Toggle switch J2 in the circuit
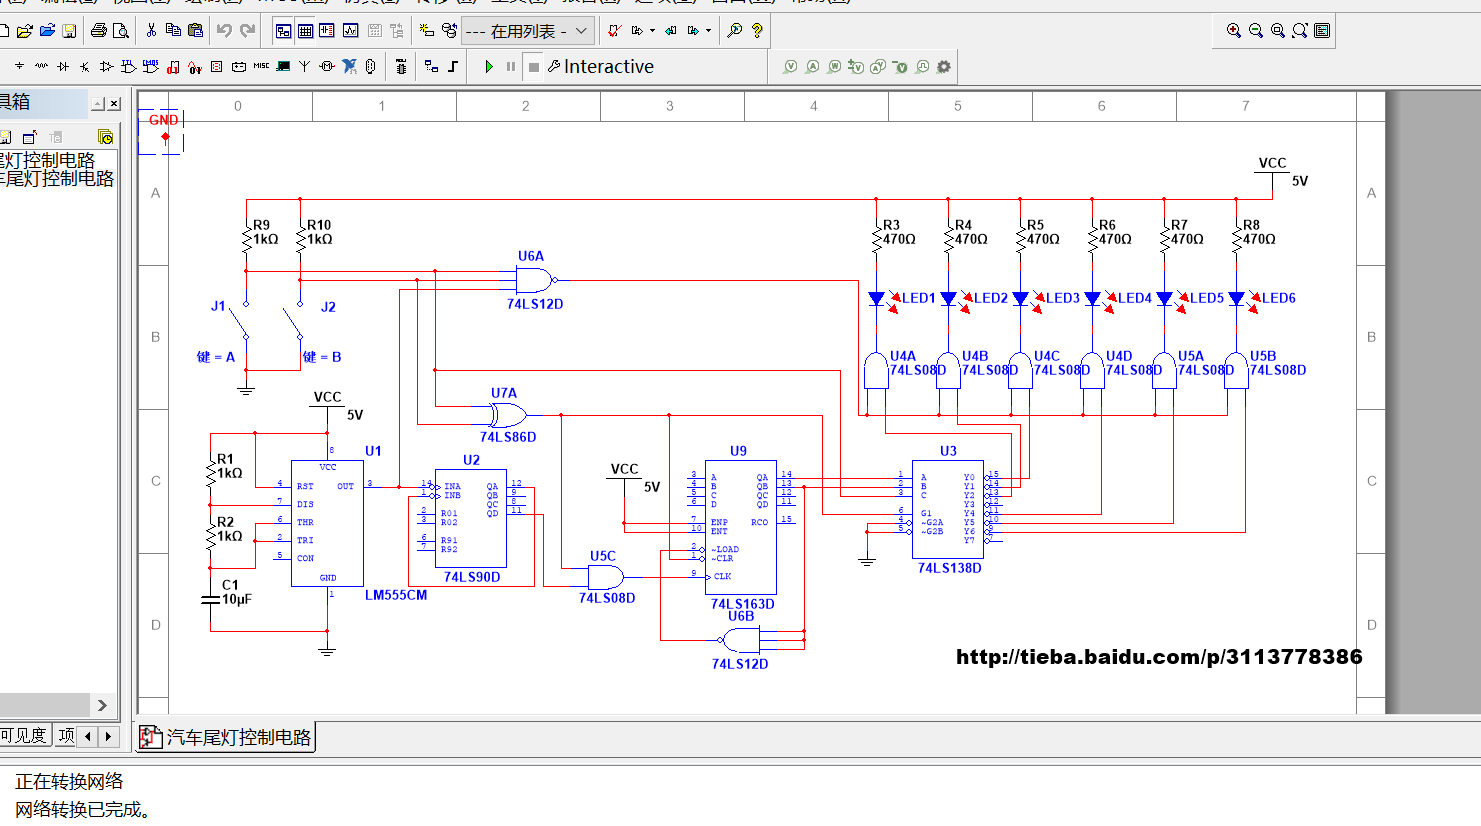Image resolution: width=1481 pixels, height=826 pixels. tap(292, 321)
